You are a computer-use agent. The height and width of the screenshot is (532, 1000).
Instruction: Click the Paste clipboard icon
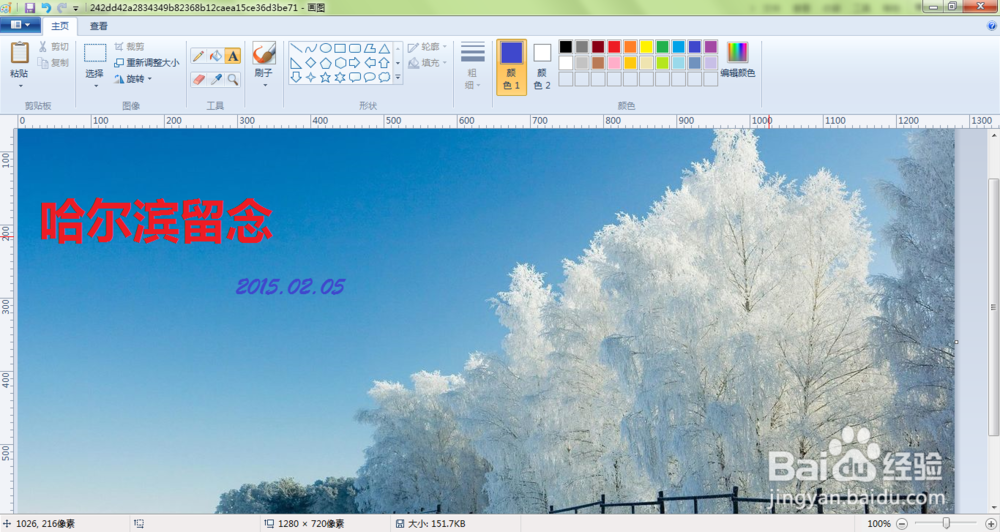tap(20, 53)
